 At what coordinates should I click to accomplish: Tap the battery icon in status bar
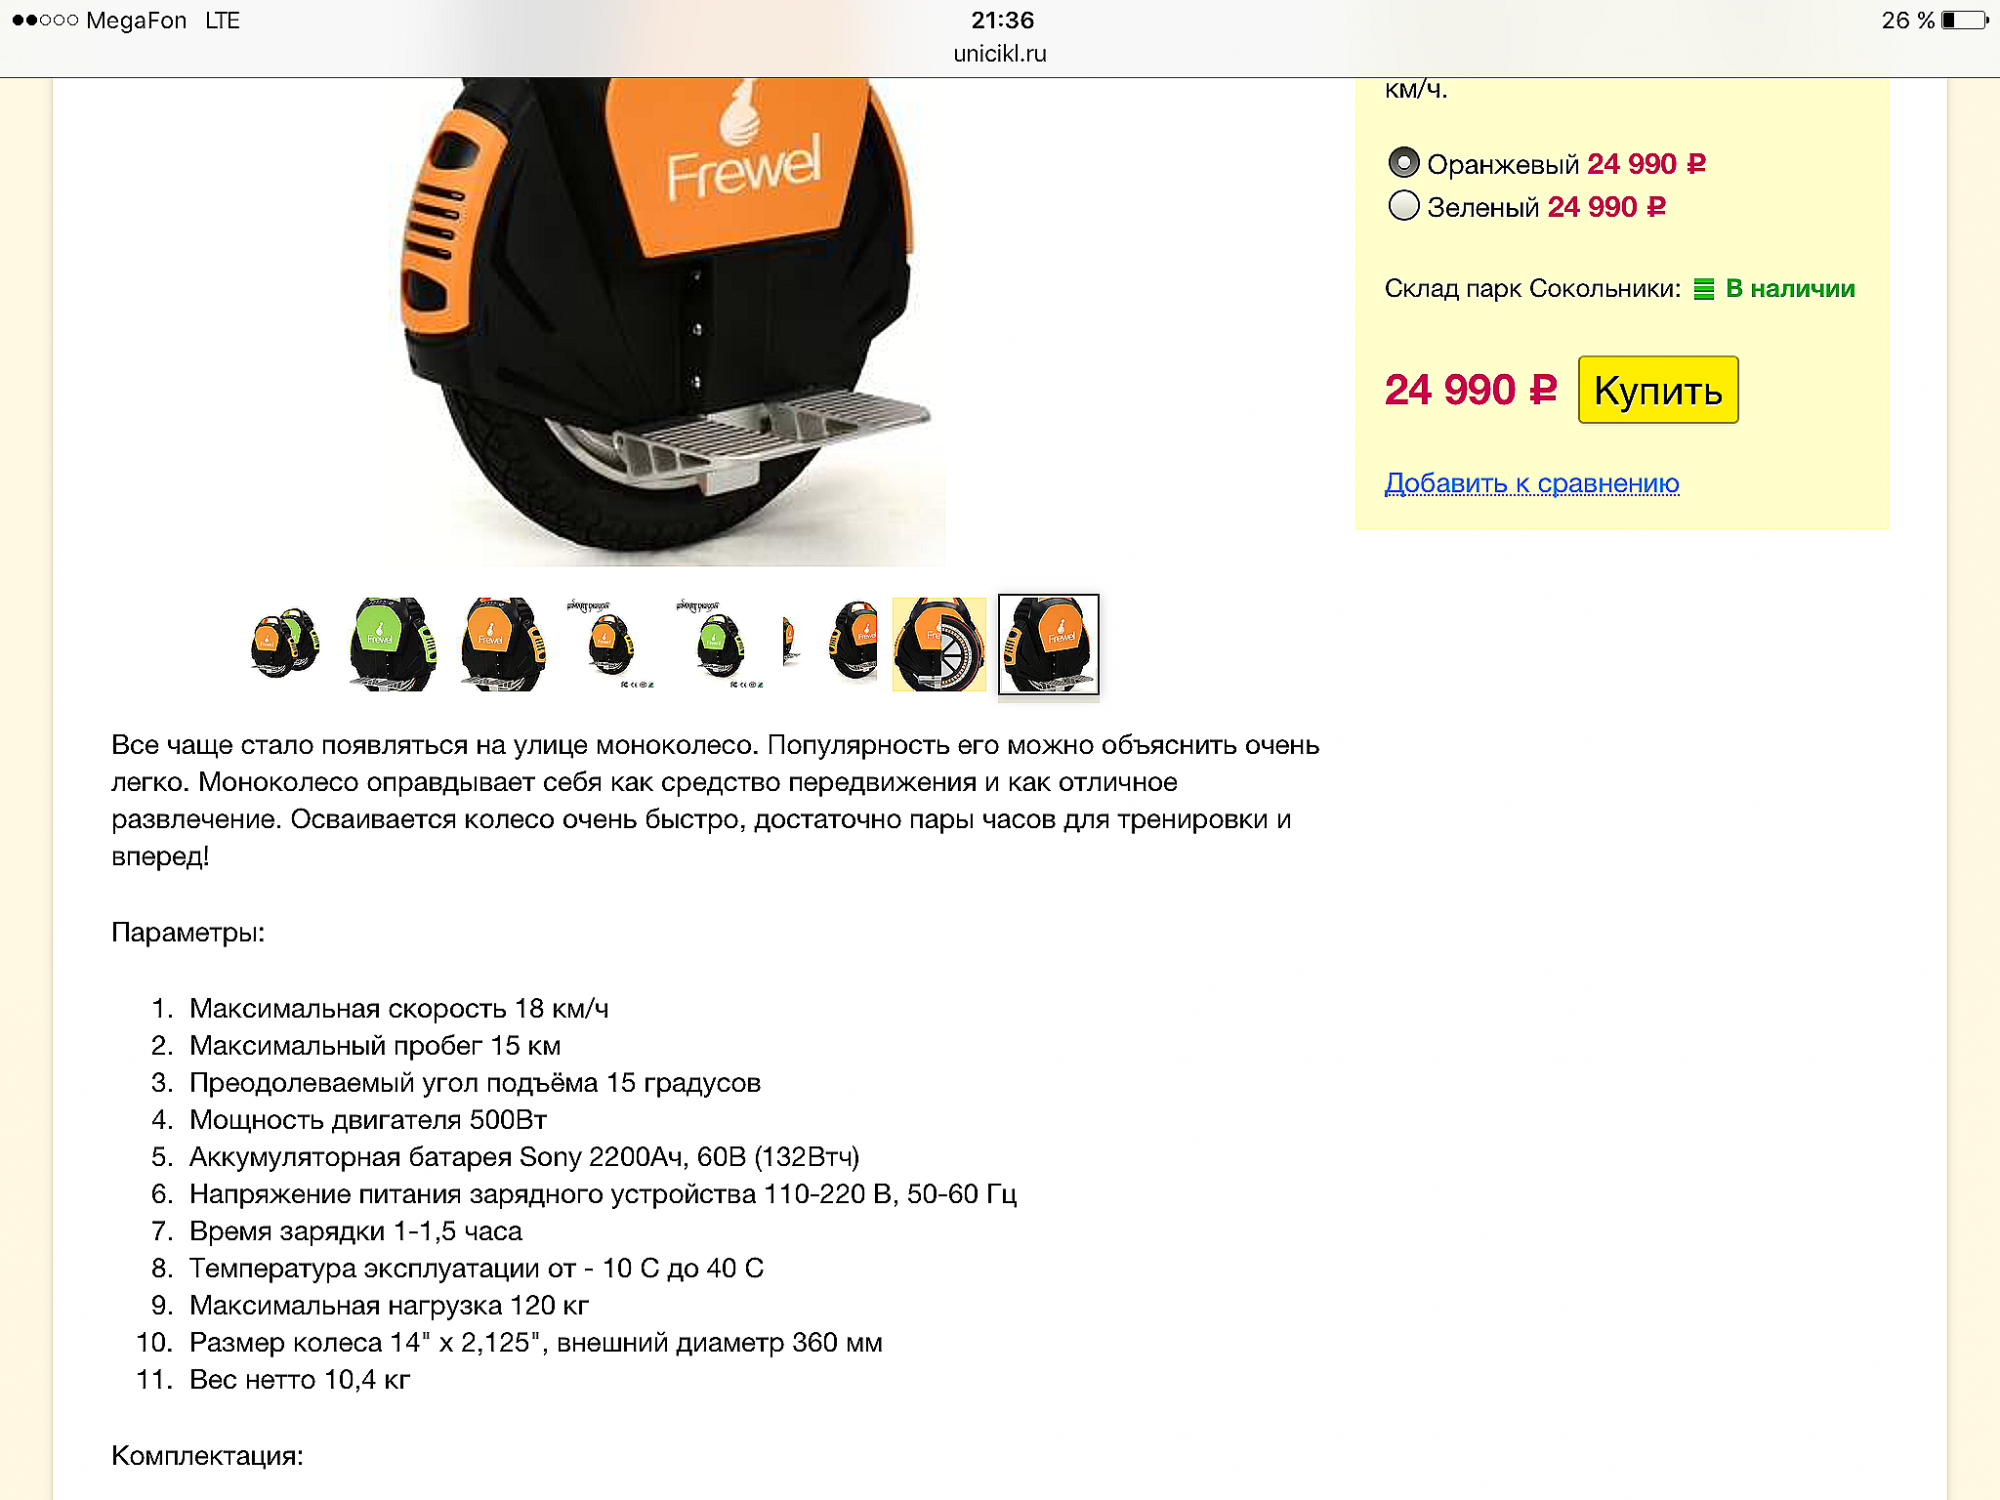point(1964,20)
